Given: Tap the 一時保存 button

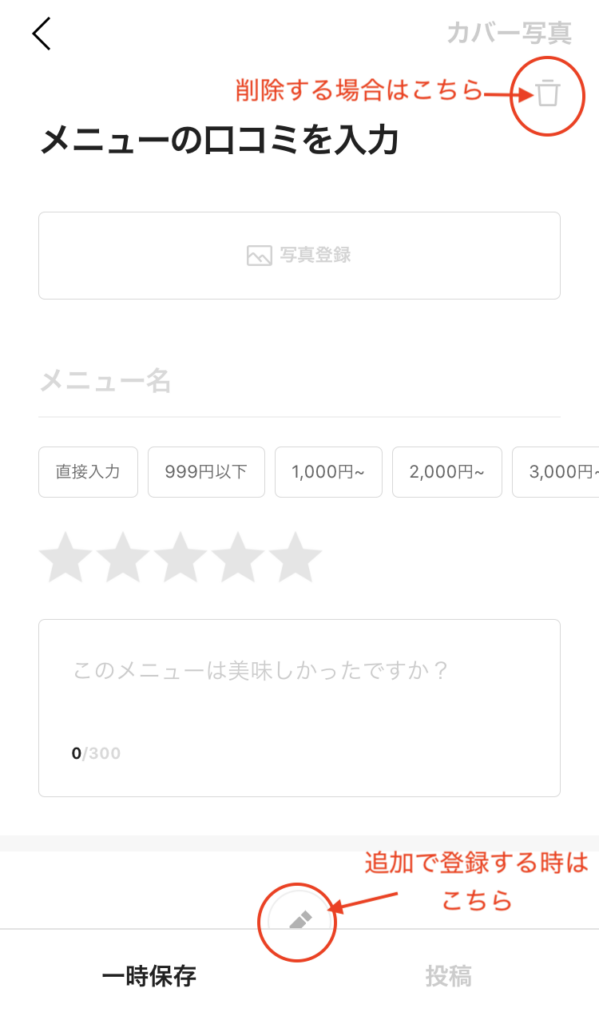Looking at the screenshot, I should click(149, 976).
